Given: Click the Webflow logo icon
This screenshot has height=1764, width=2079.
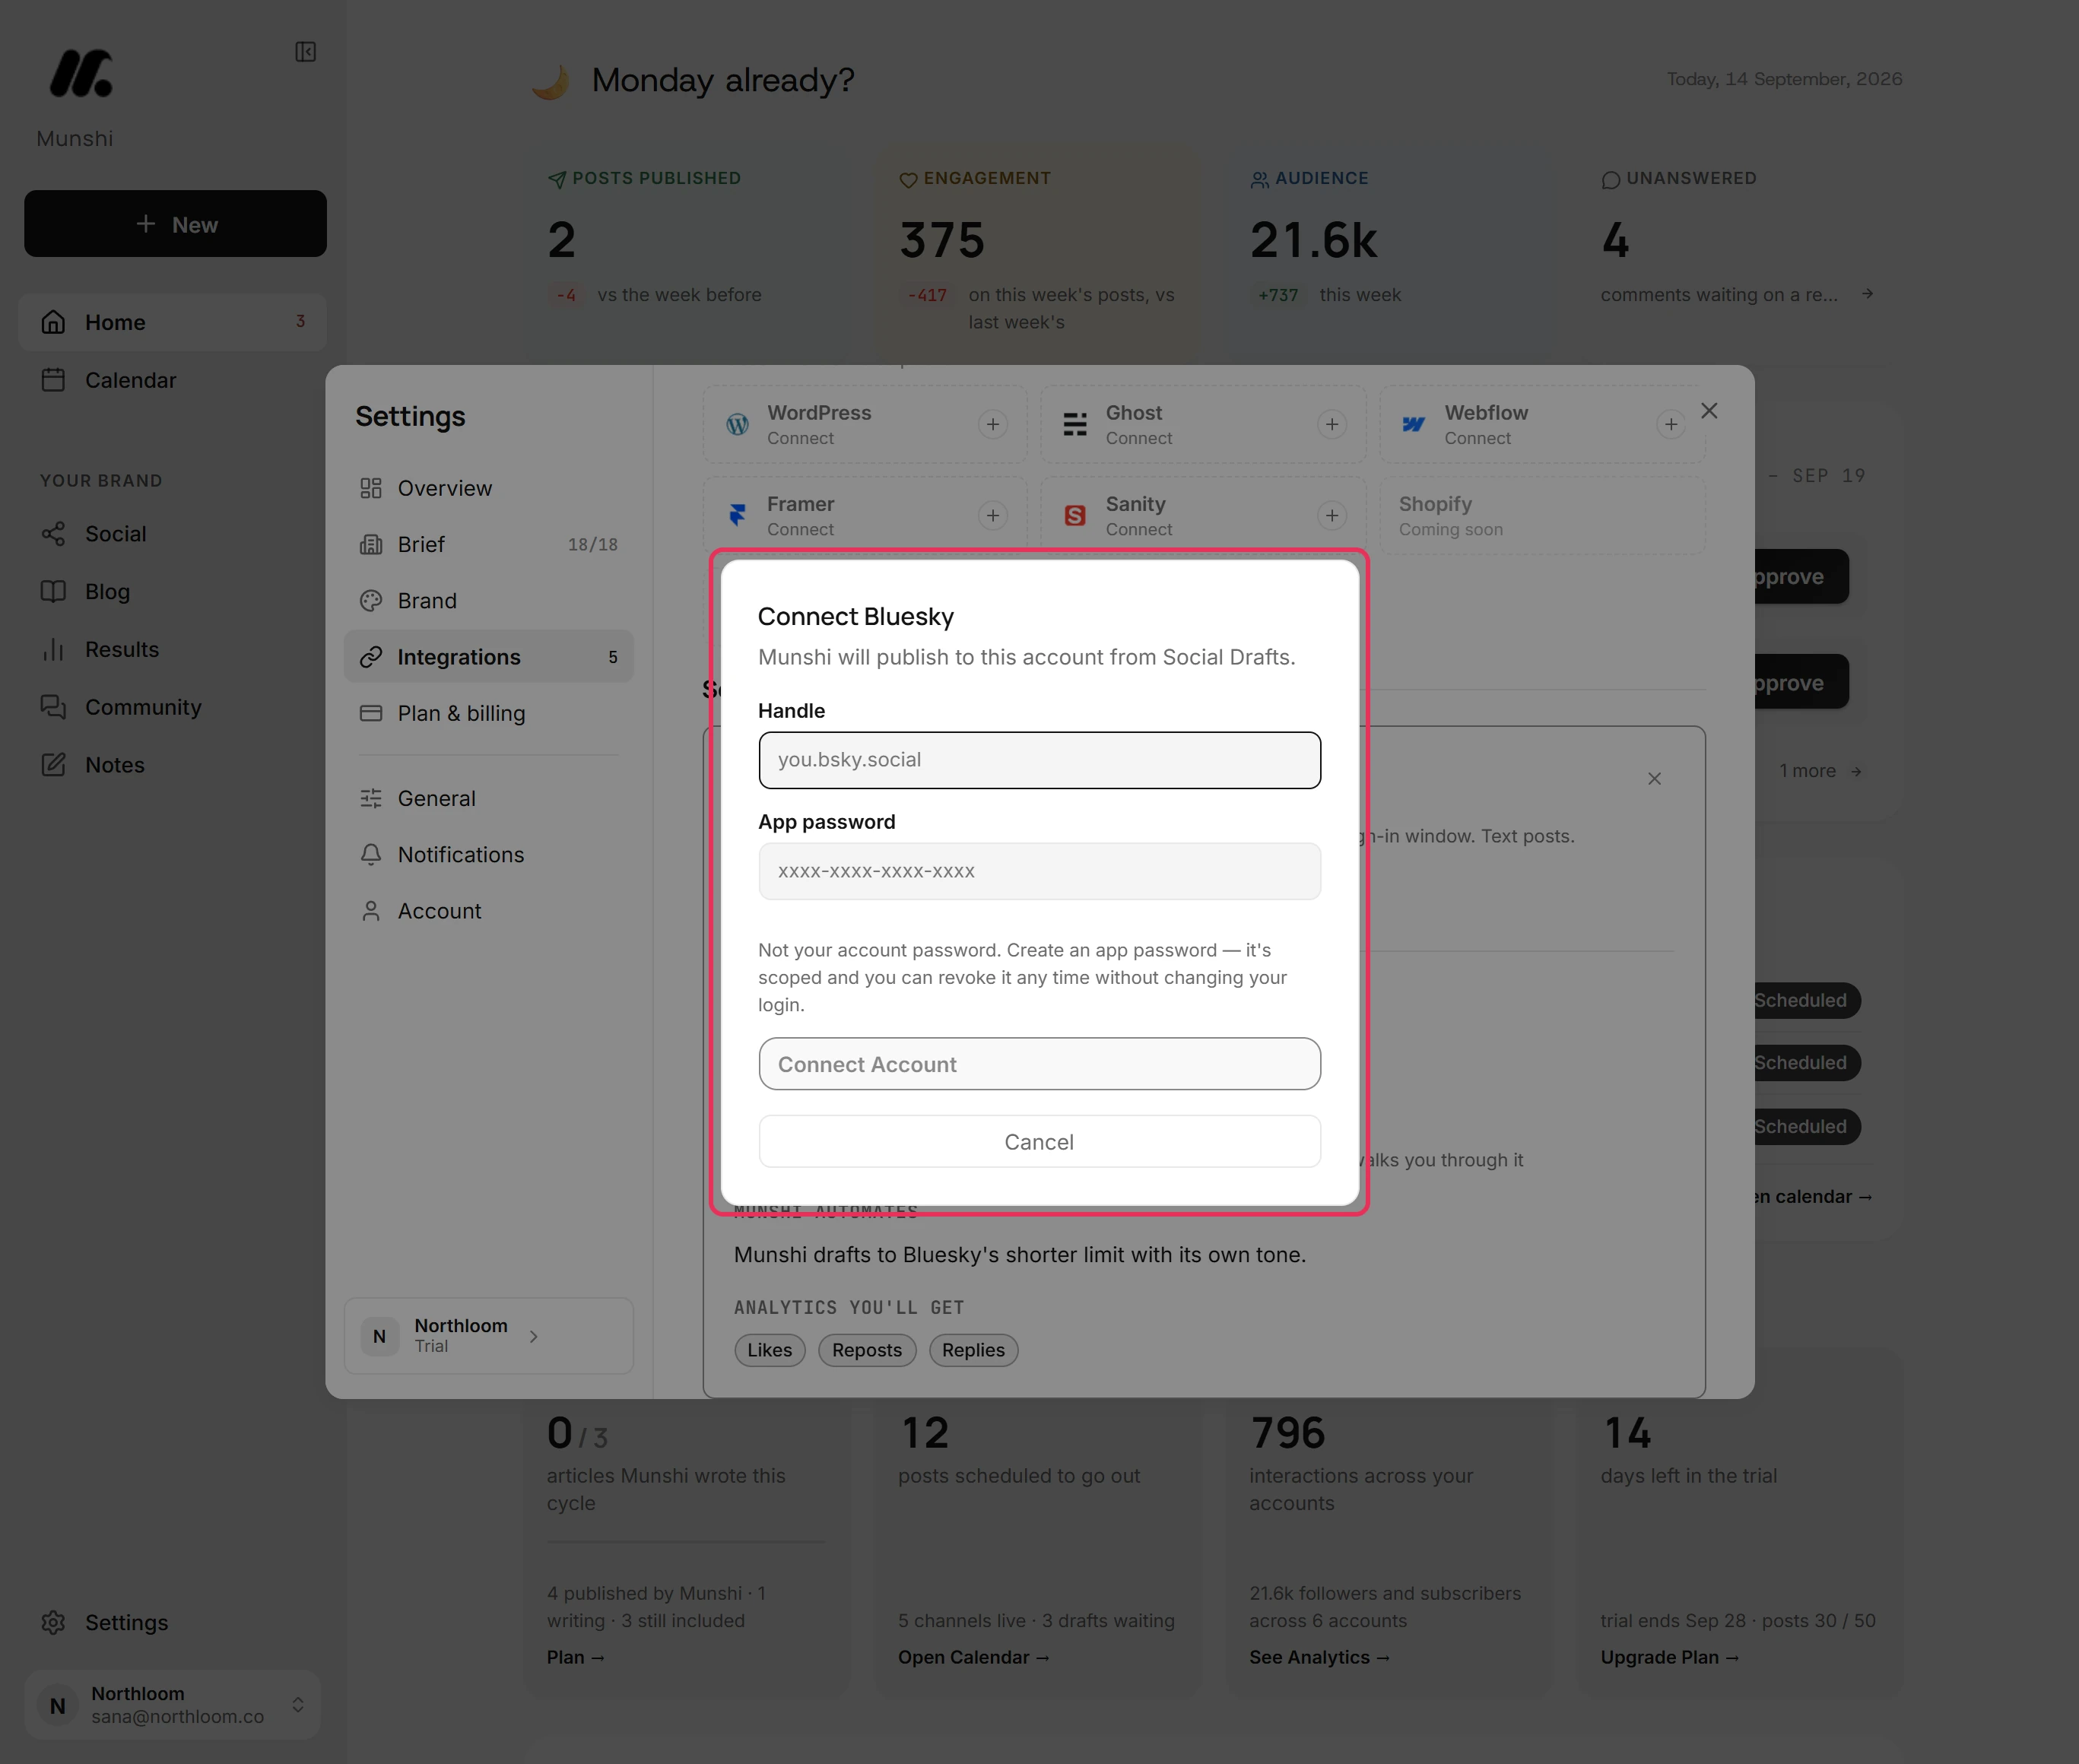Looking at the screenshot, I should tap(1413, 424).
